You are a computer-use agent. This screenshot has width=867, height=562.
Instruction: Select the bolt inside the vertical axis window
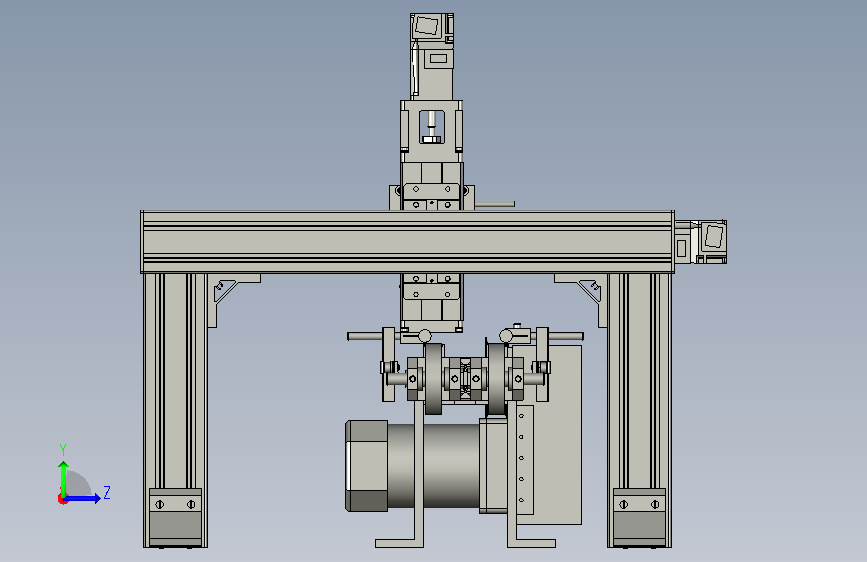(x=432, y=127)
